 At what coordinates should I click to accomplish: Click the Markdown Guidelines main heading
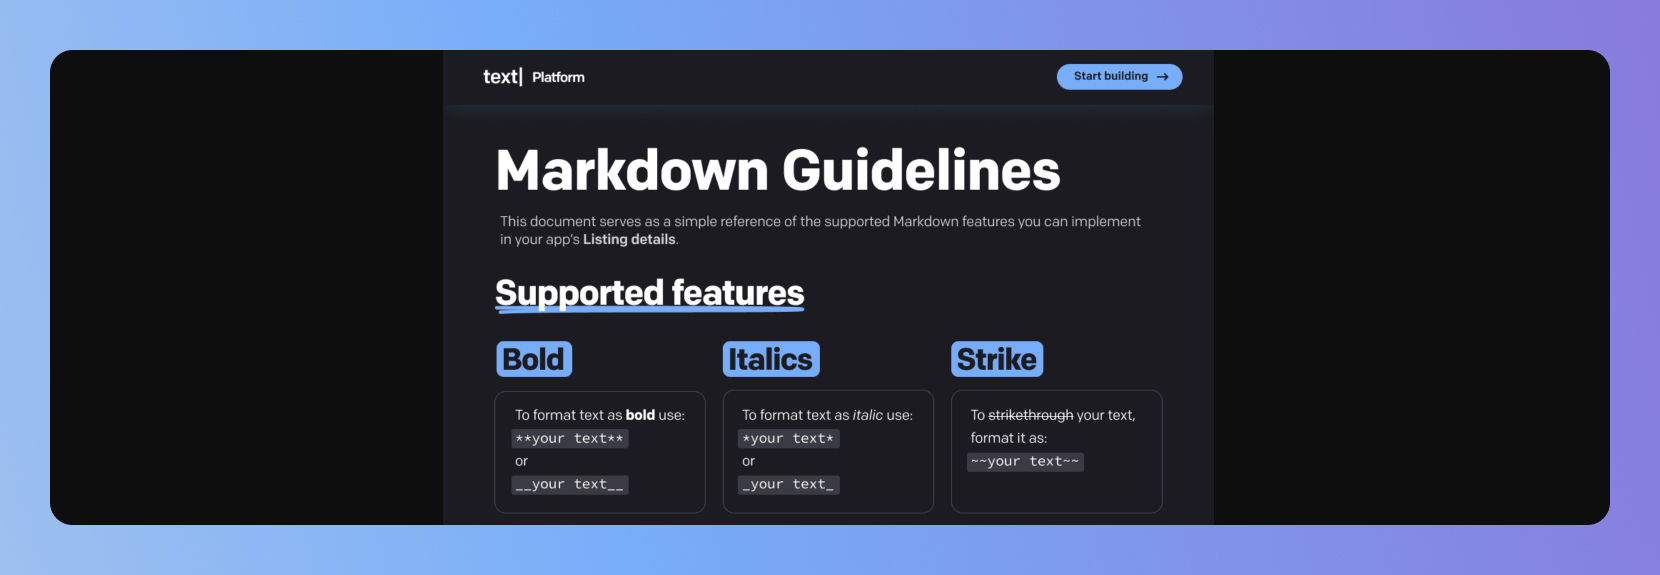pos(777,170)
